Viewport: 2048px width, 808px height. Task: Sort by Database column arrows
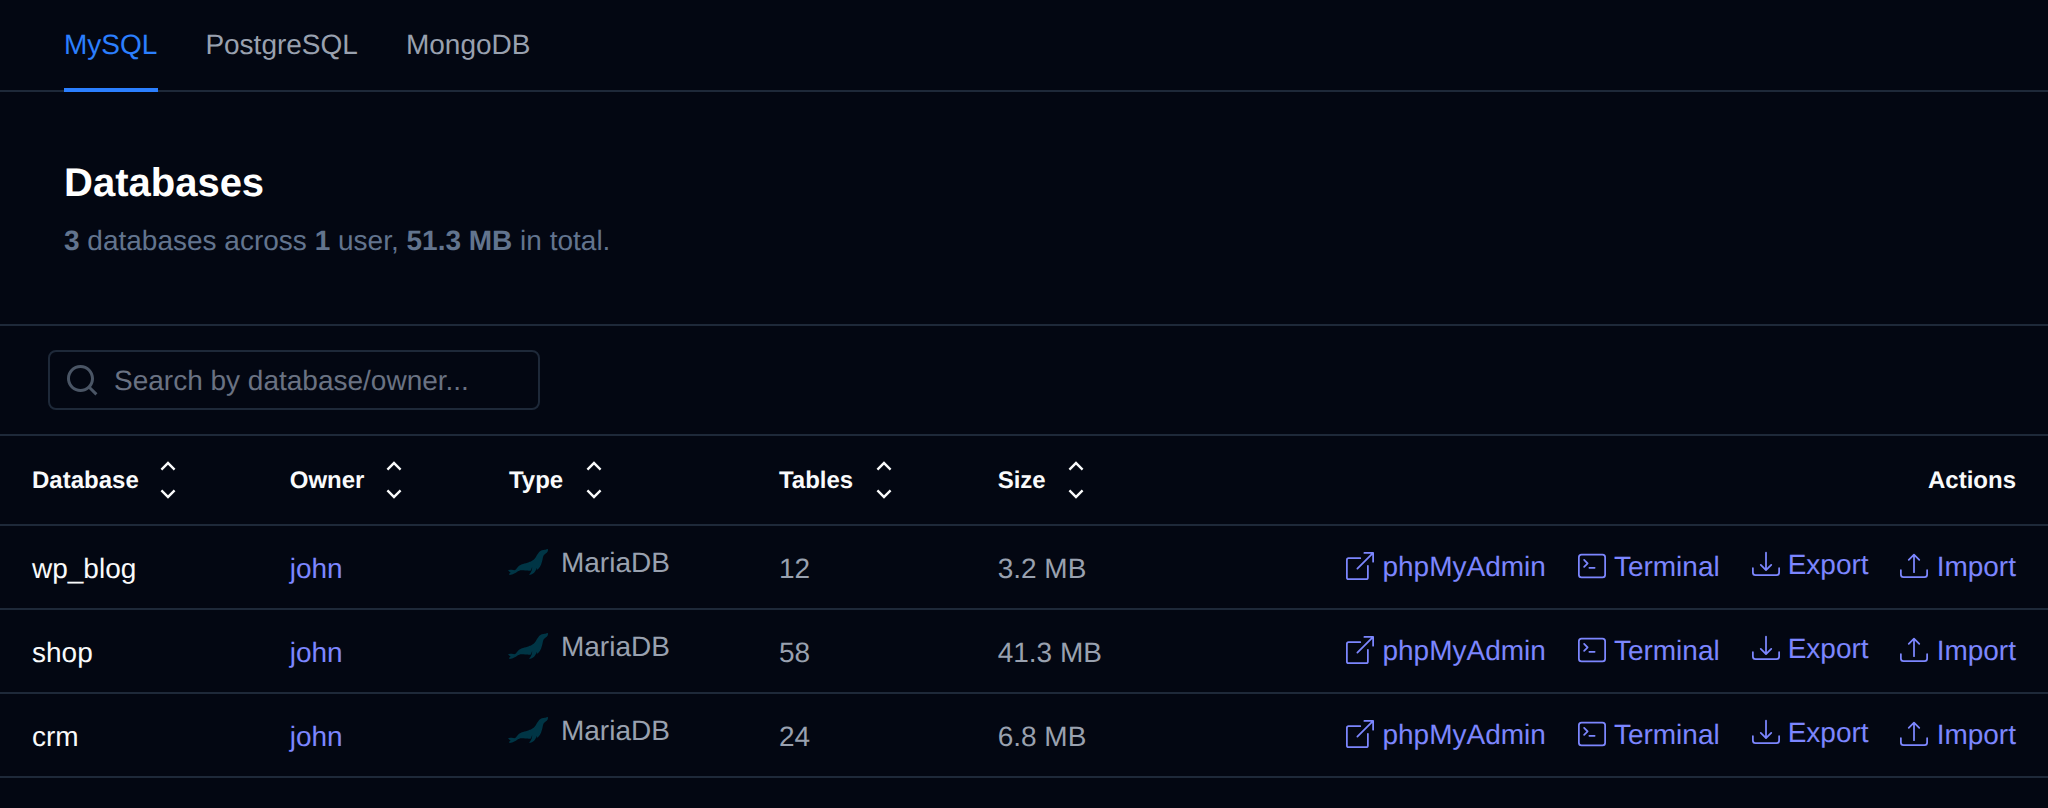168,480
